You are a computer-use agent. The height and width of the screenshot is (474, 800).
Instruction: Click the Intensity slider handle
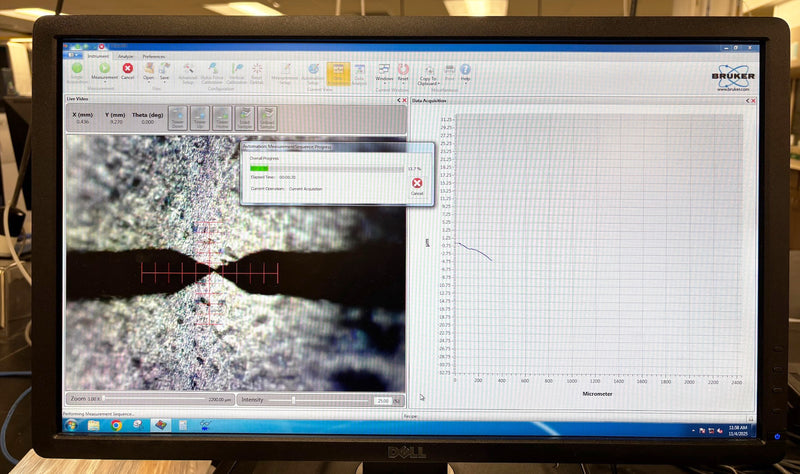click(293, 401)
